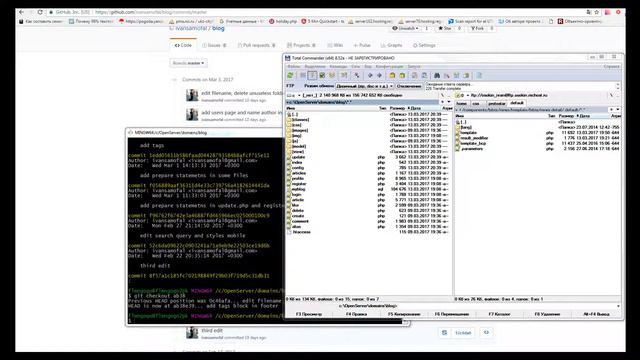Sort left panel by Дата column header
This screenshot has width=640, height=360.
(425, 109)
